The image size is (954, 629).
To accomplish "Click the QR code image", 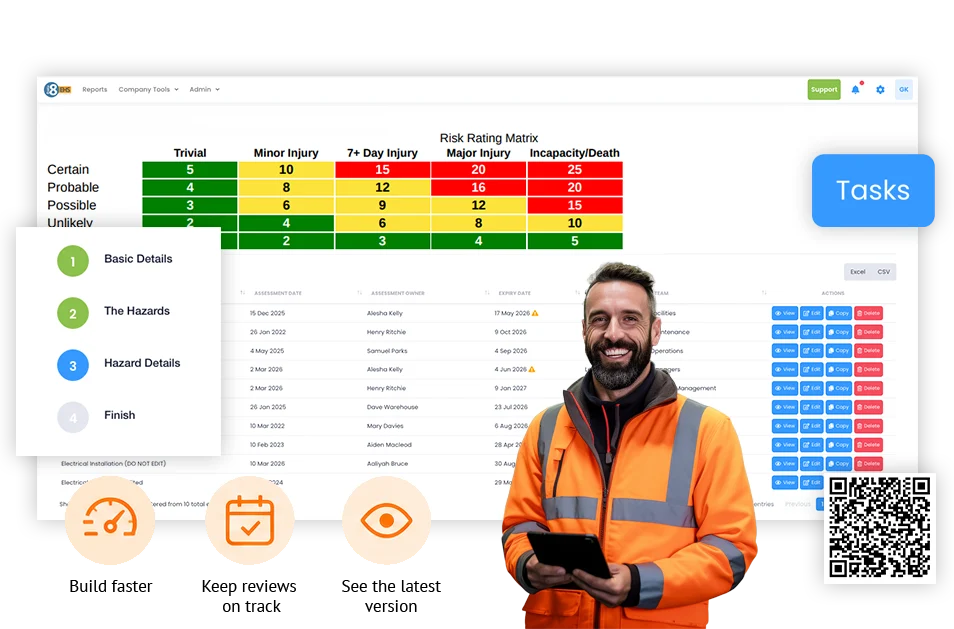I will pos(880,528).
